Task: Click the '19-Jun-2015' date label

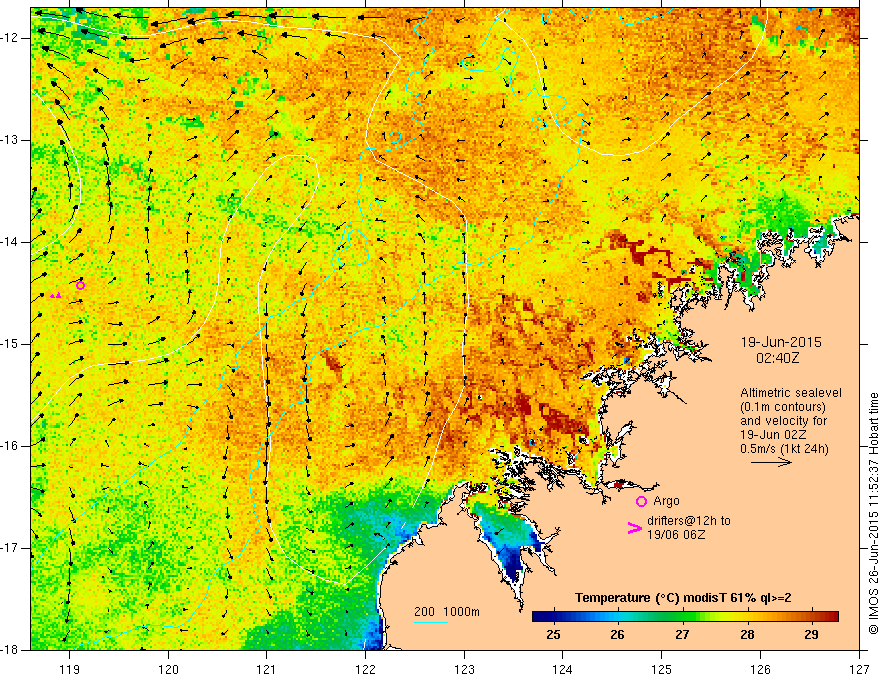Action: tap(781, 342)
